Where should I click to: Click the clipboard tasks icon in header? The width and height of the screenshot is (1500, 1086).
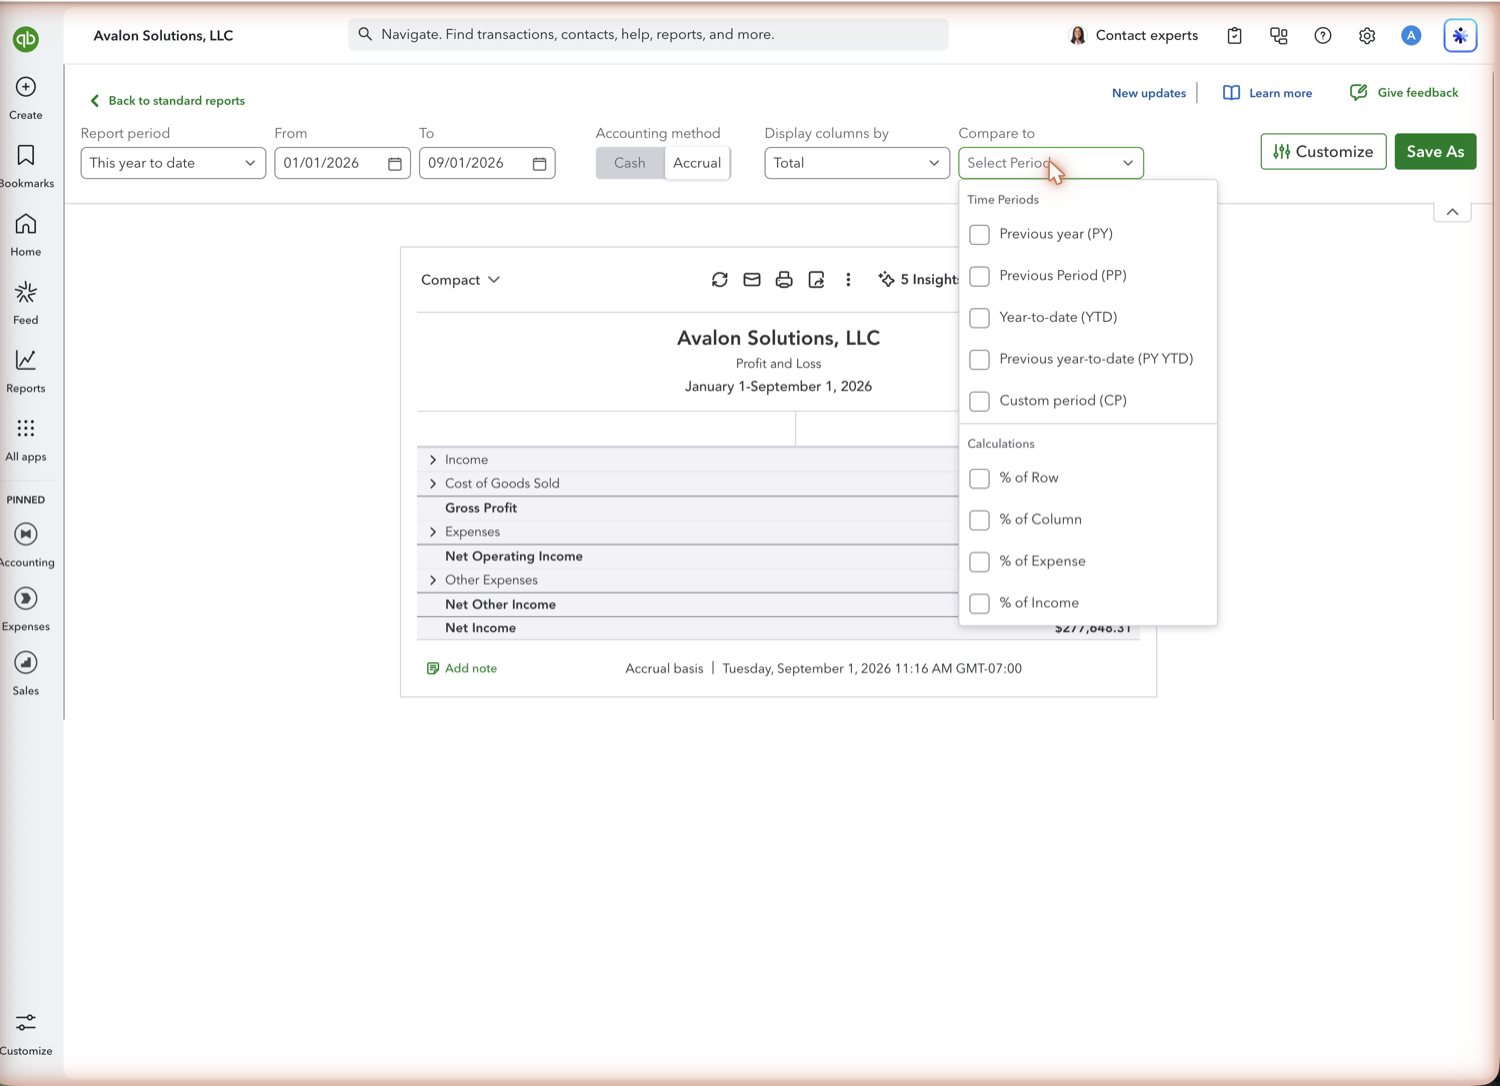1235,35
